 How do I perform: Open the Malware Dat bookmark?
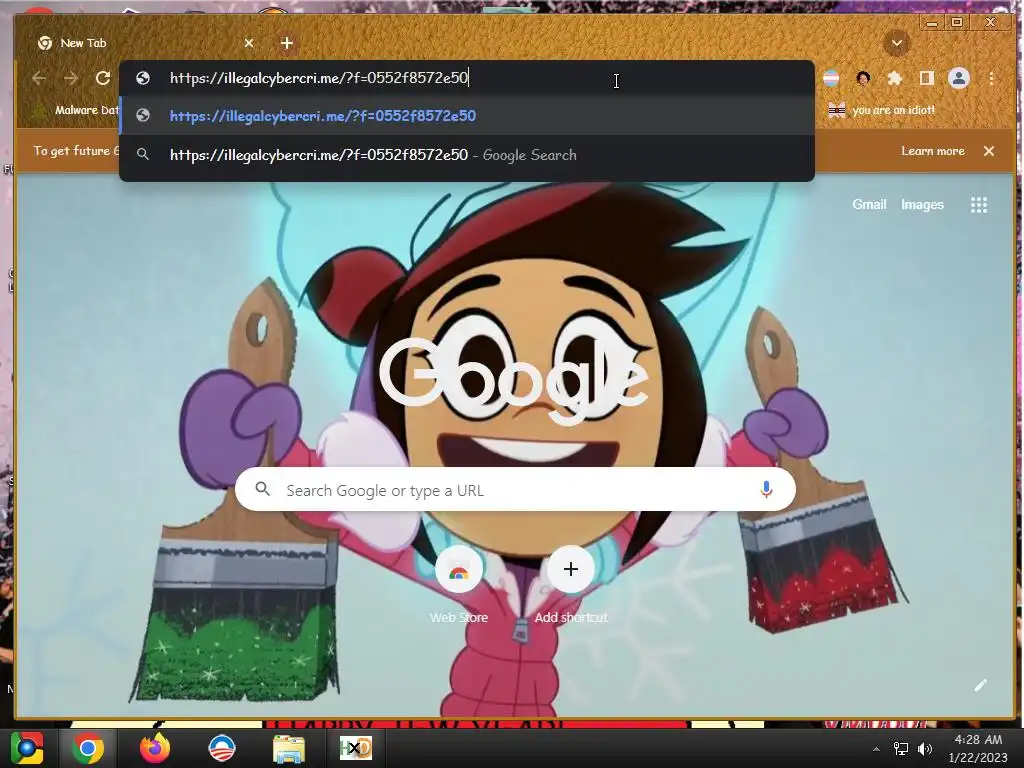coord(77,110)
